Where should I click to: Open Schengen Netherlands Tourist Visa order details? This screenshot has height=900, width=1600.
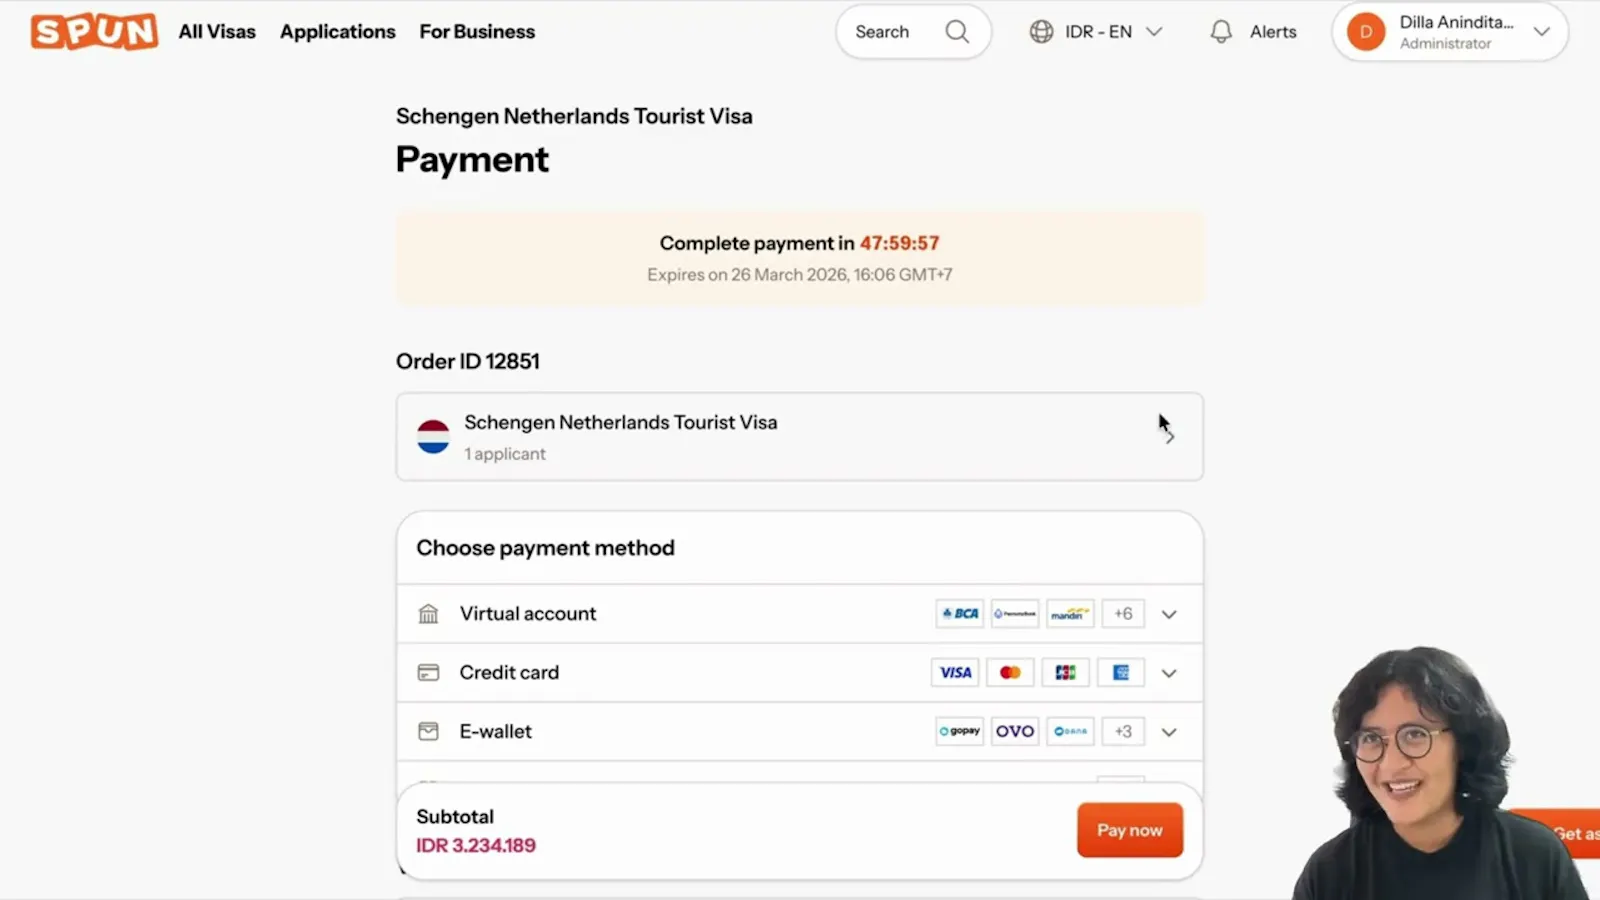pos(800,437)
